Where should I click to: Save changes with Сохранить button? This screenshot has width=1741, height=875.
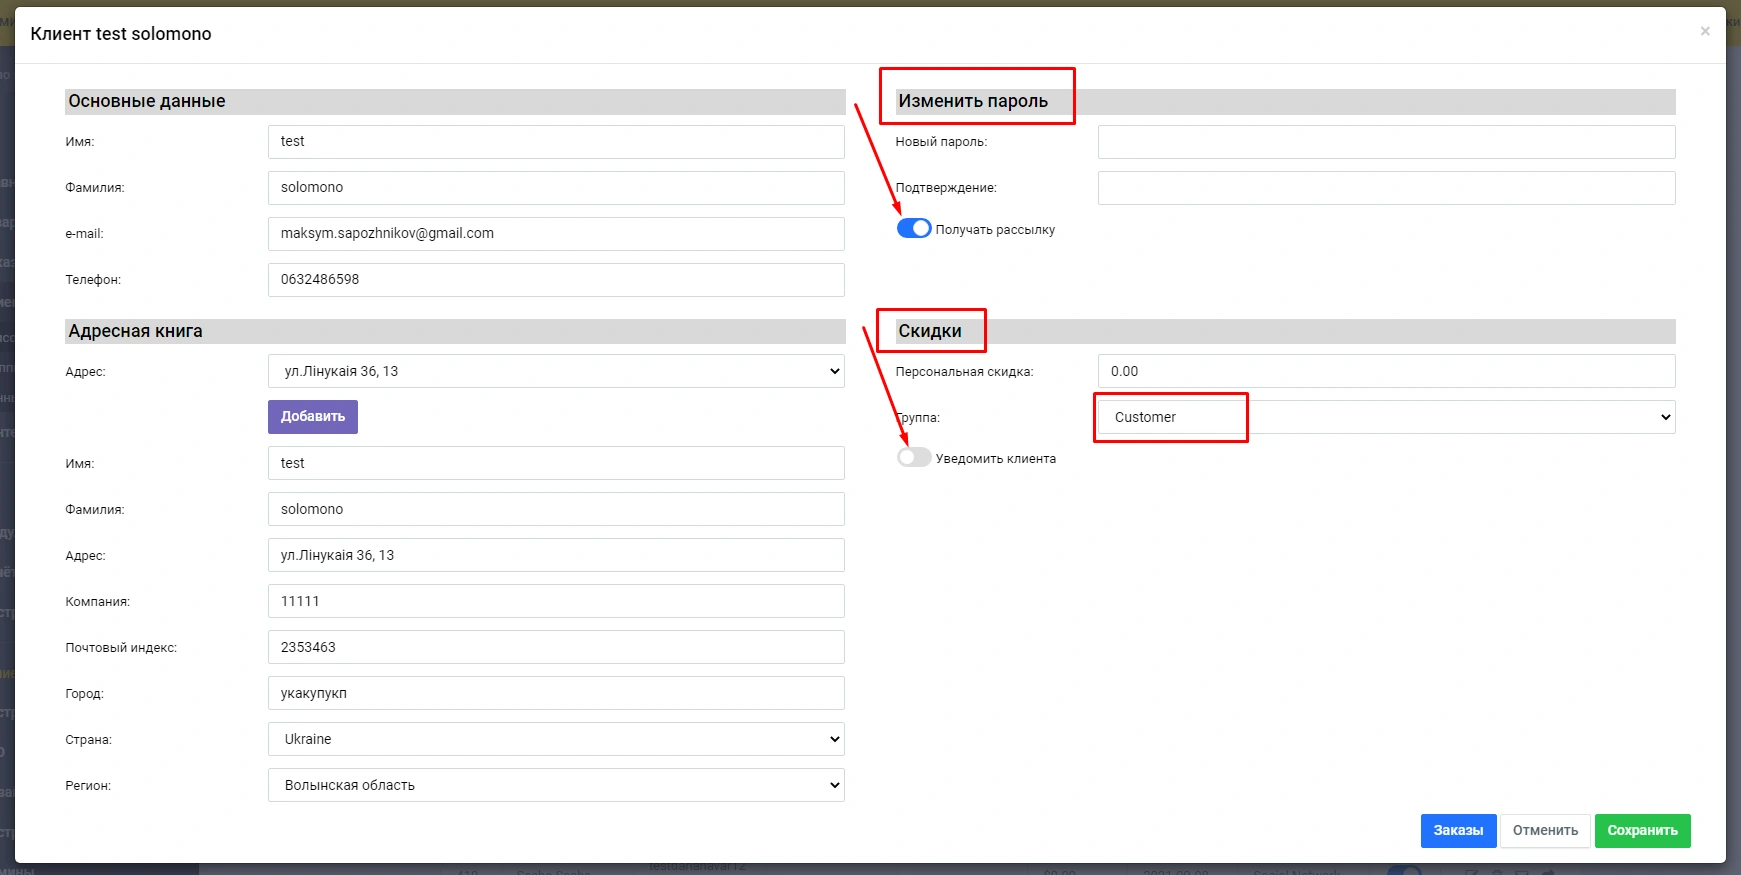(1641, 831)
